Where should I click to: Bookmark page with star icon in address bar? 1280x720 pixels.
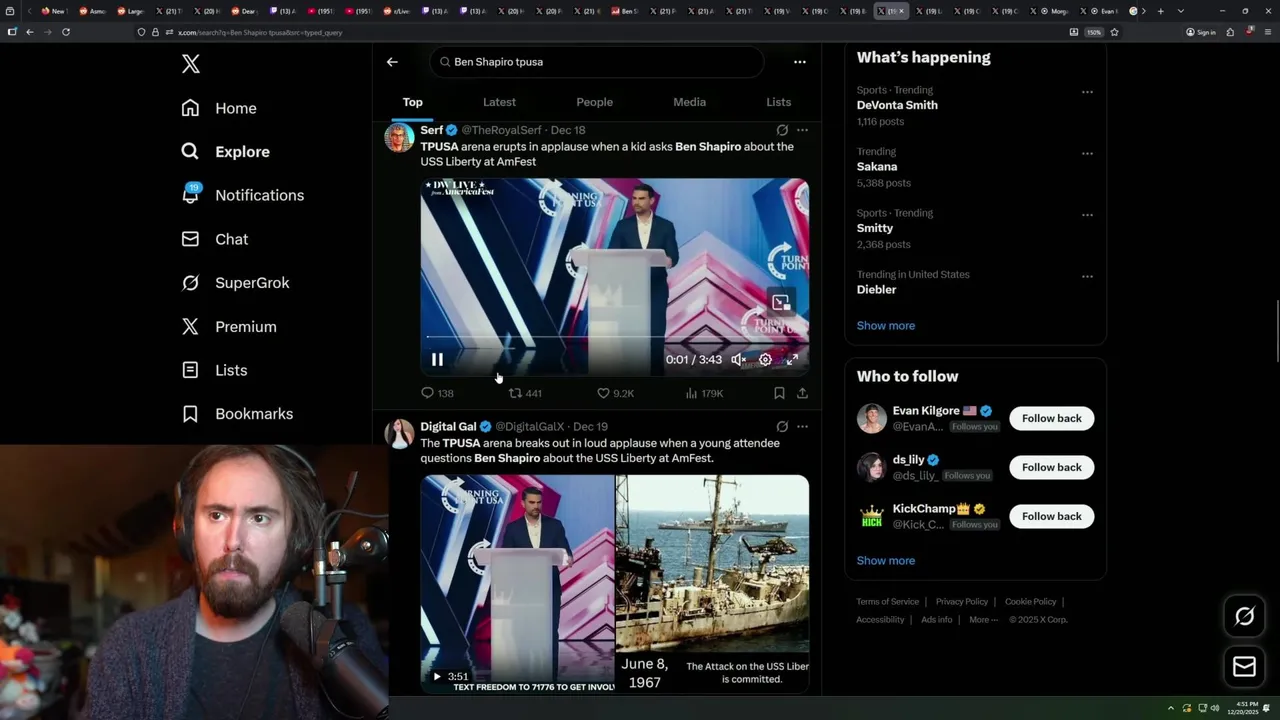click(1114, 32)
